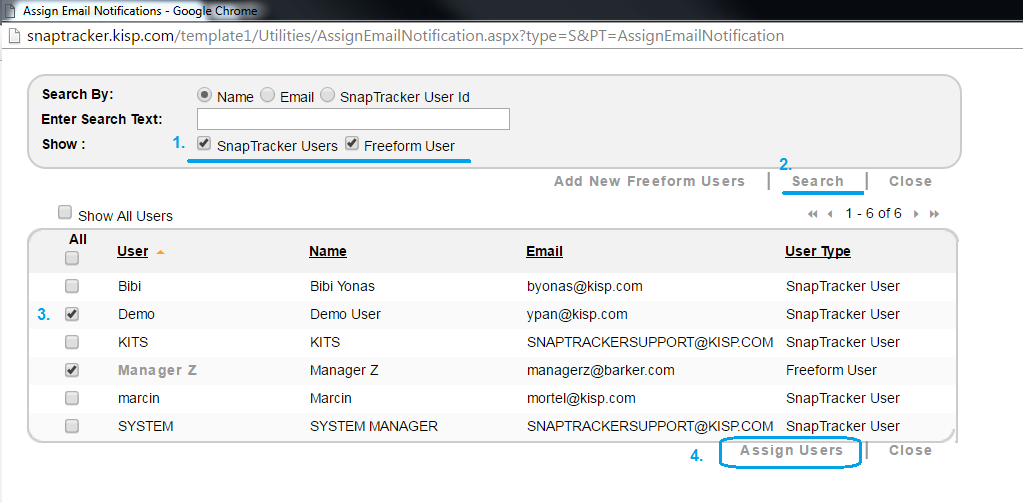Screen dimensions: 1023x503
Task: Toggle the Freeform User checkbox
Action: point(352,144)
